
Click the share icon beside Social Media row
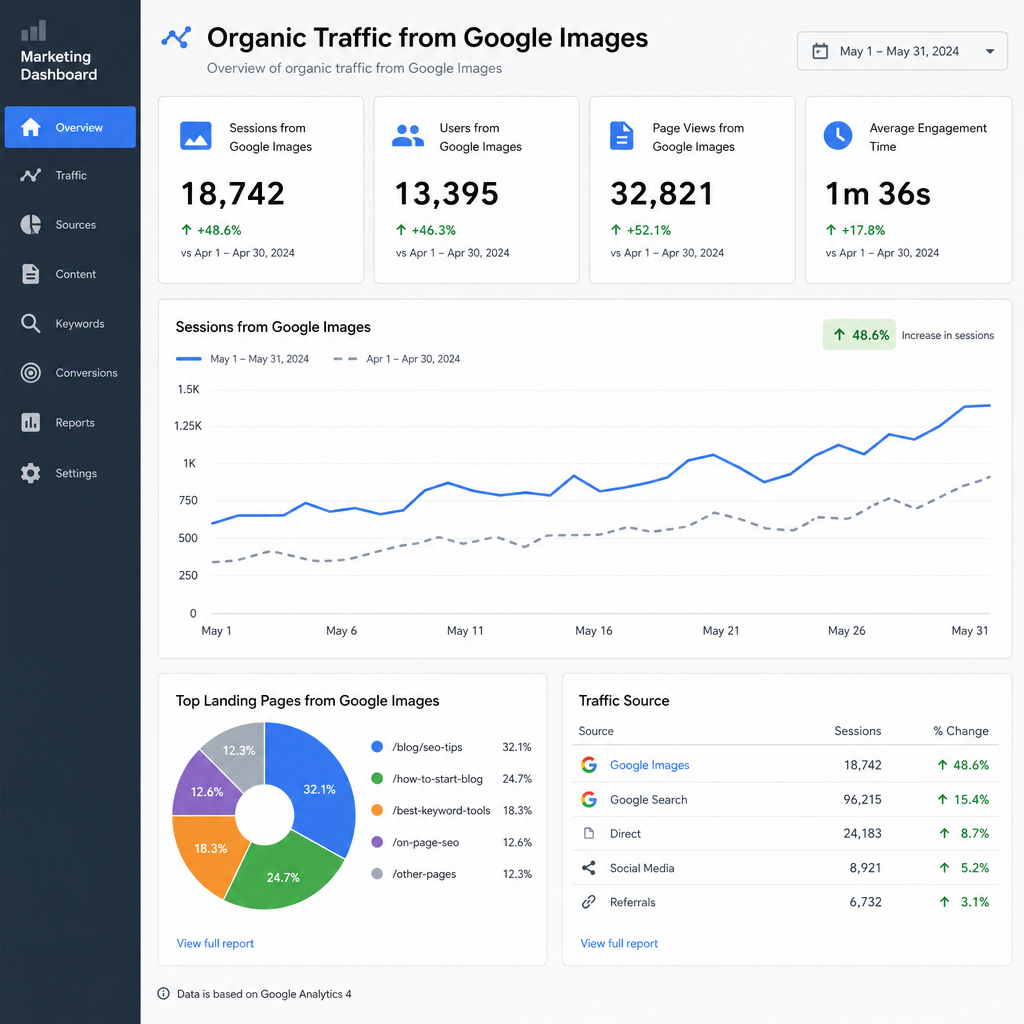click(589, 868)
